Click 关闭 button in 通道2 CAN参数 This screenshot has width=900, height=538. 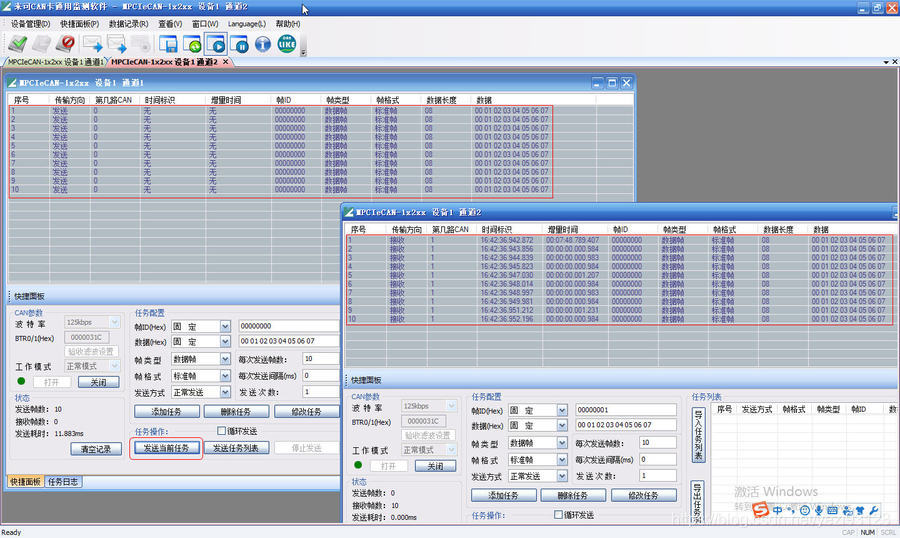click(x=435, y=466)
